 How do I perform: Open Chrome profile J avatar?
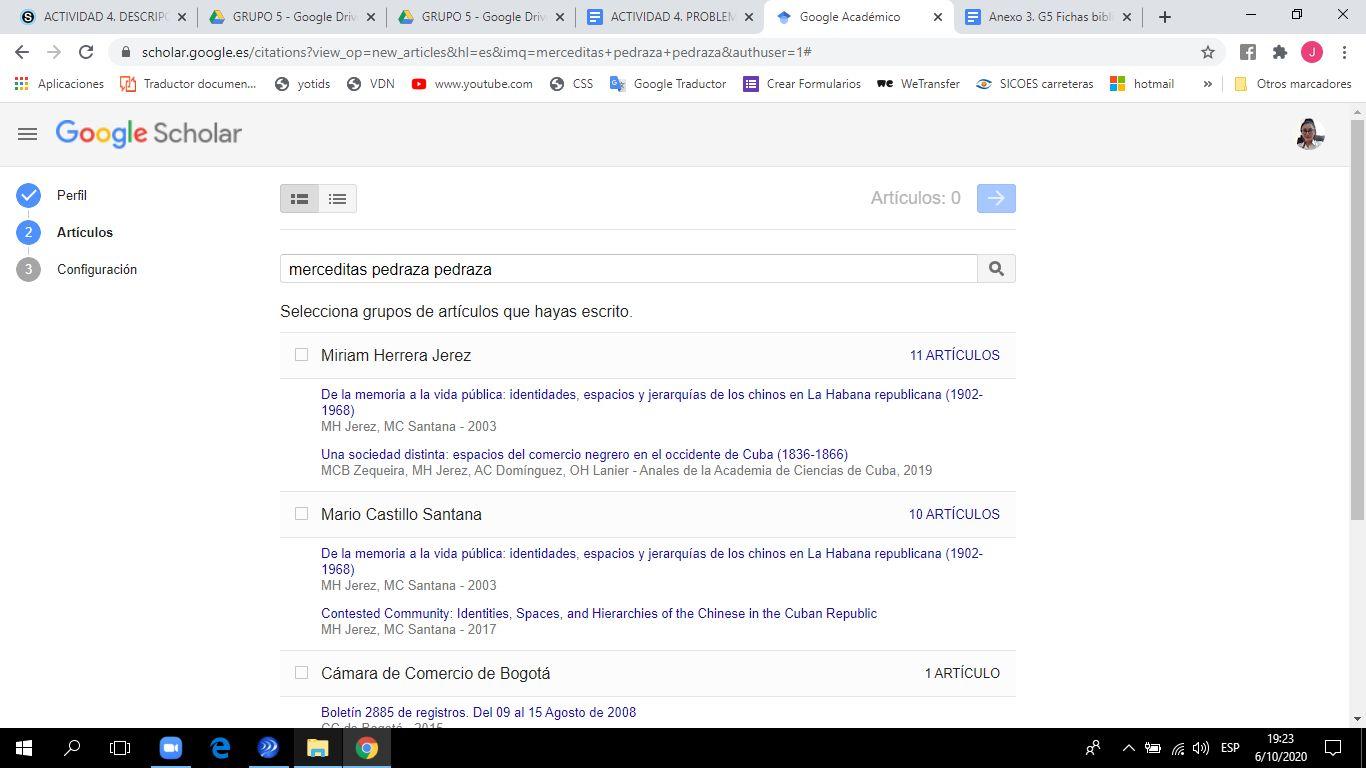tap(1312, 52)
